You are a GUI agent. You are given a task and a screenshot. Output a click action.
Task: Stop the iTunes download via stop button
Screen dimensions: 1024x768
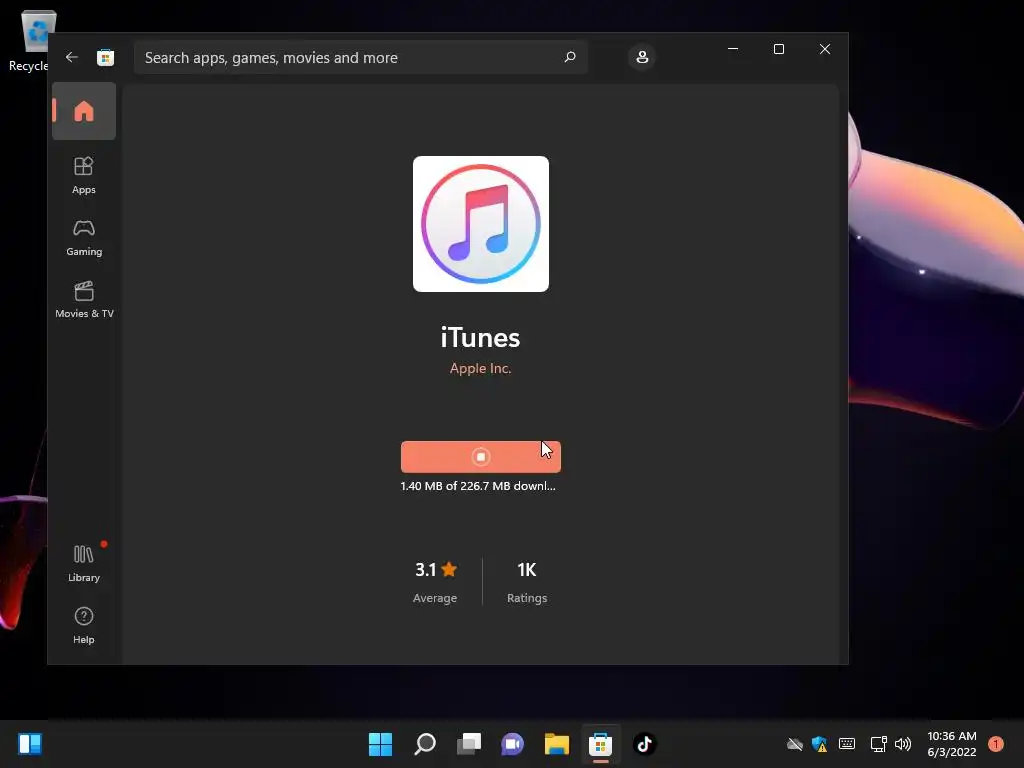pyautogui.click(x=481, y=456)
